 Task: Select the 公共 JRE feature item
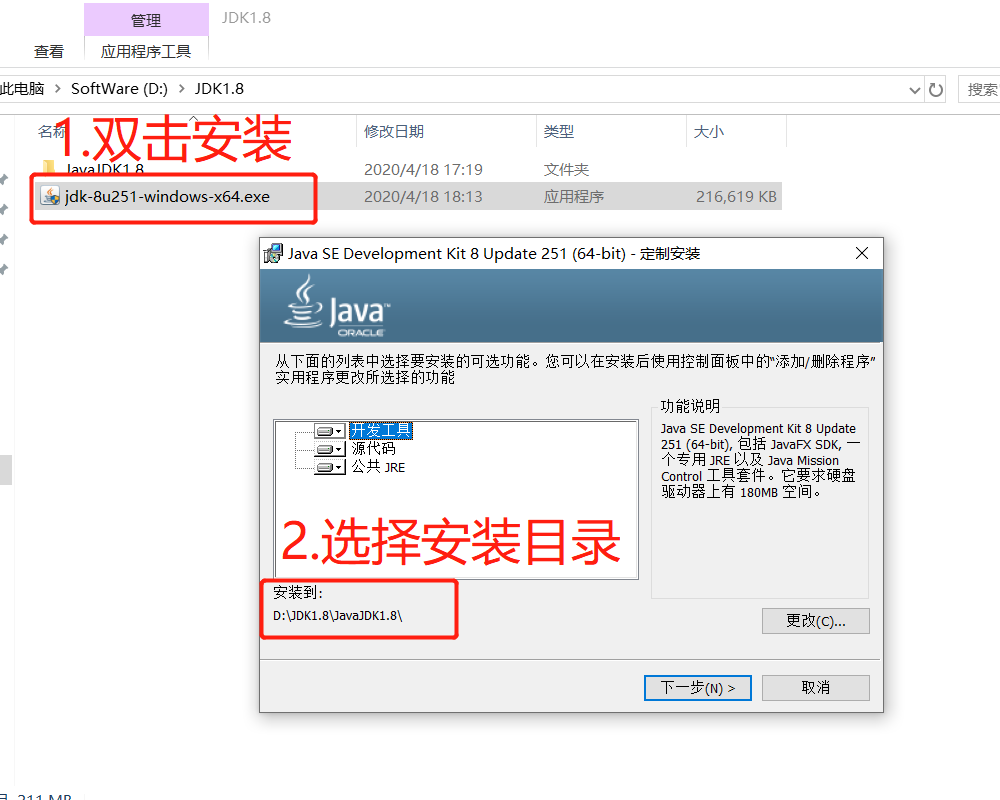coord(378,467)
